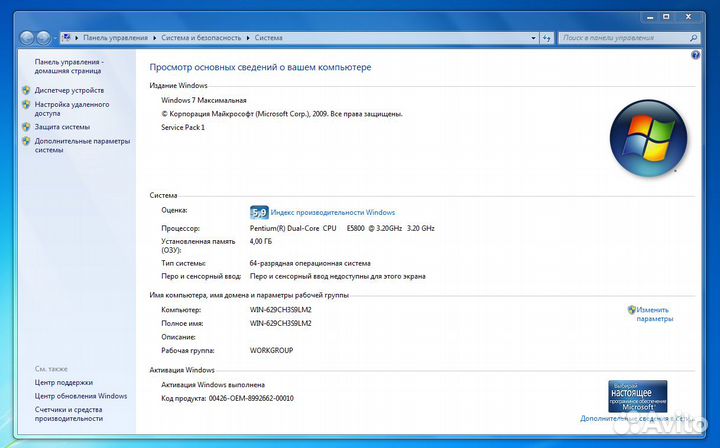The image size is (720, 448).
Task: Click shield icon next to Настройка удаленного доступа
Action: (x=26, y=105)
